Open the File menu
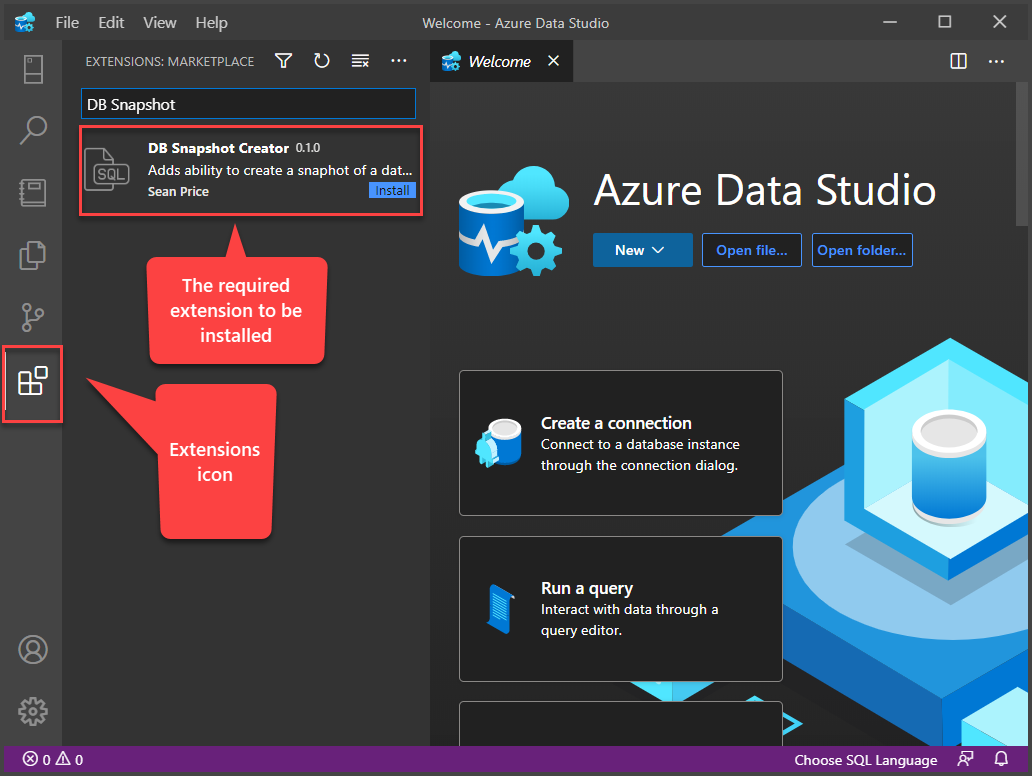 (x=67, y=22)
